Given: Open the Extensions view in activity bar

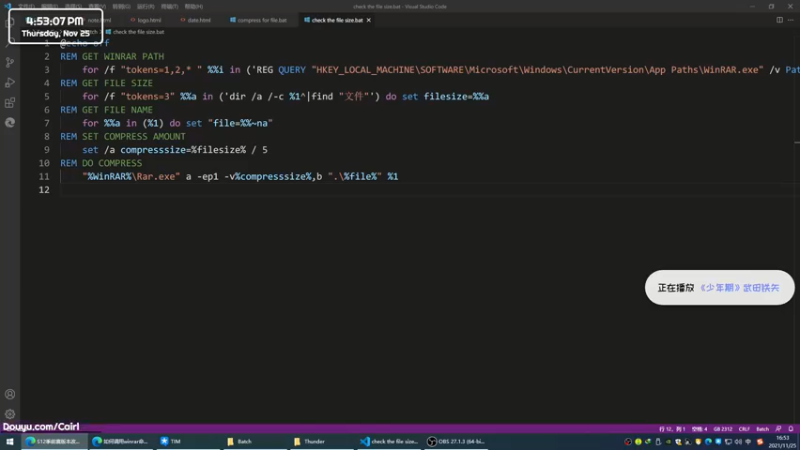Looking at the screenshot, I should [10, 103].
